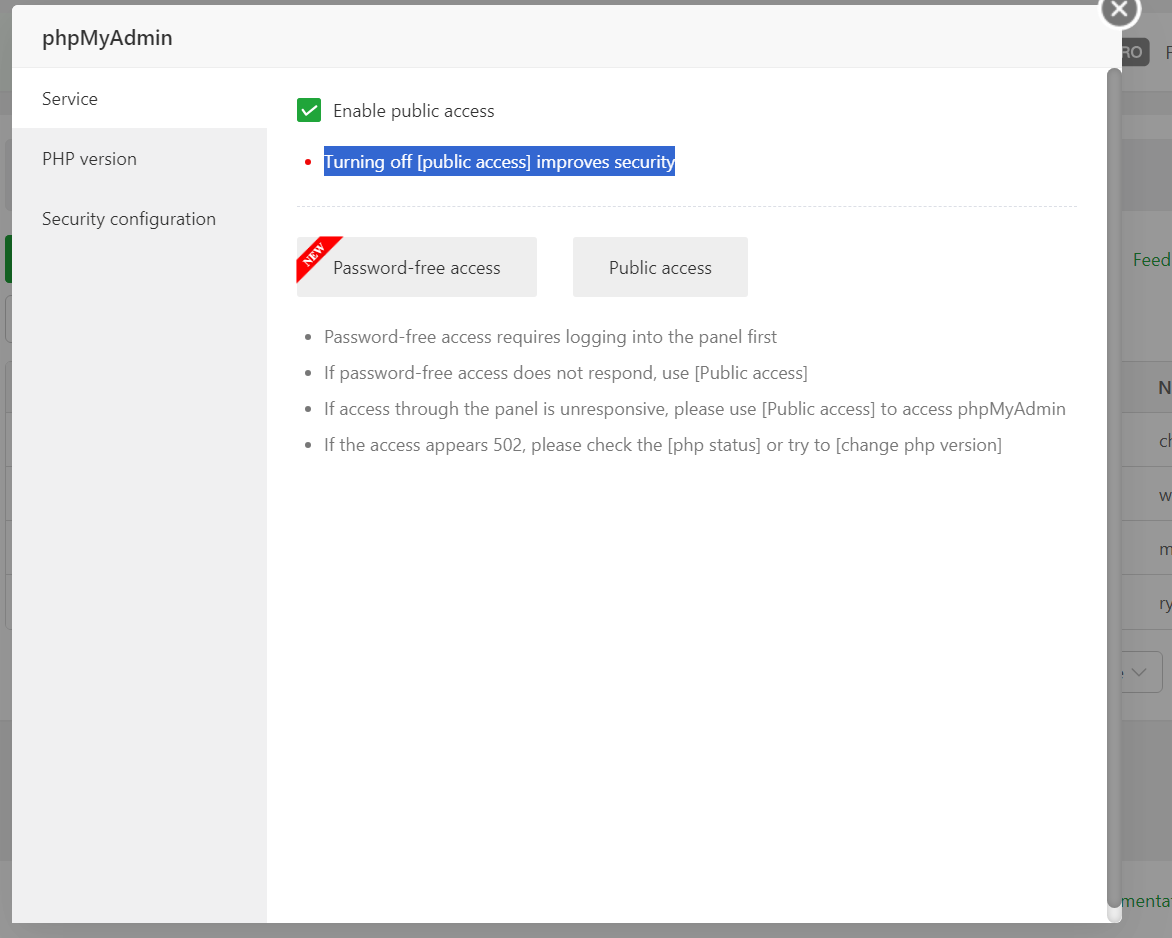Click the highlighted "Turning off [public access]" warning text
The width and height of the screenshot is (1172, 938).
[499, 162]
